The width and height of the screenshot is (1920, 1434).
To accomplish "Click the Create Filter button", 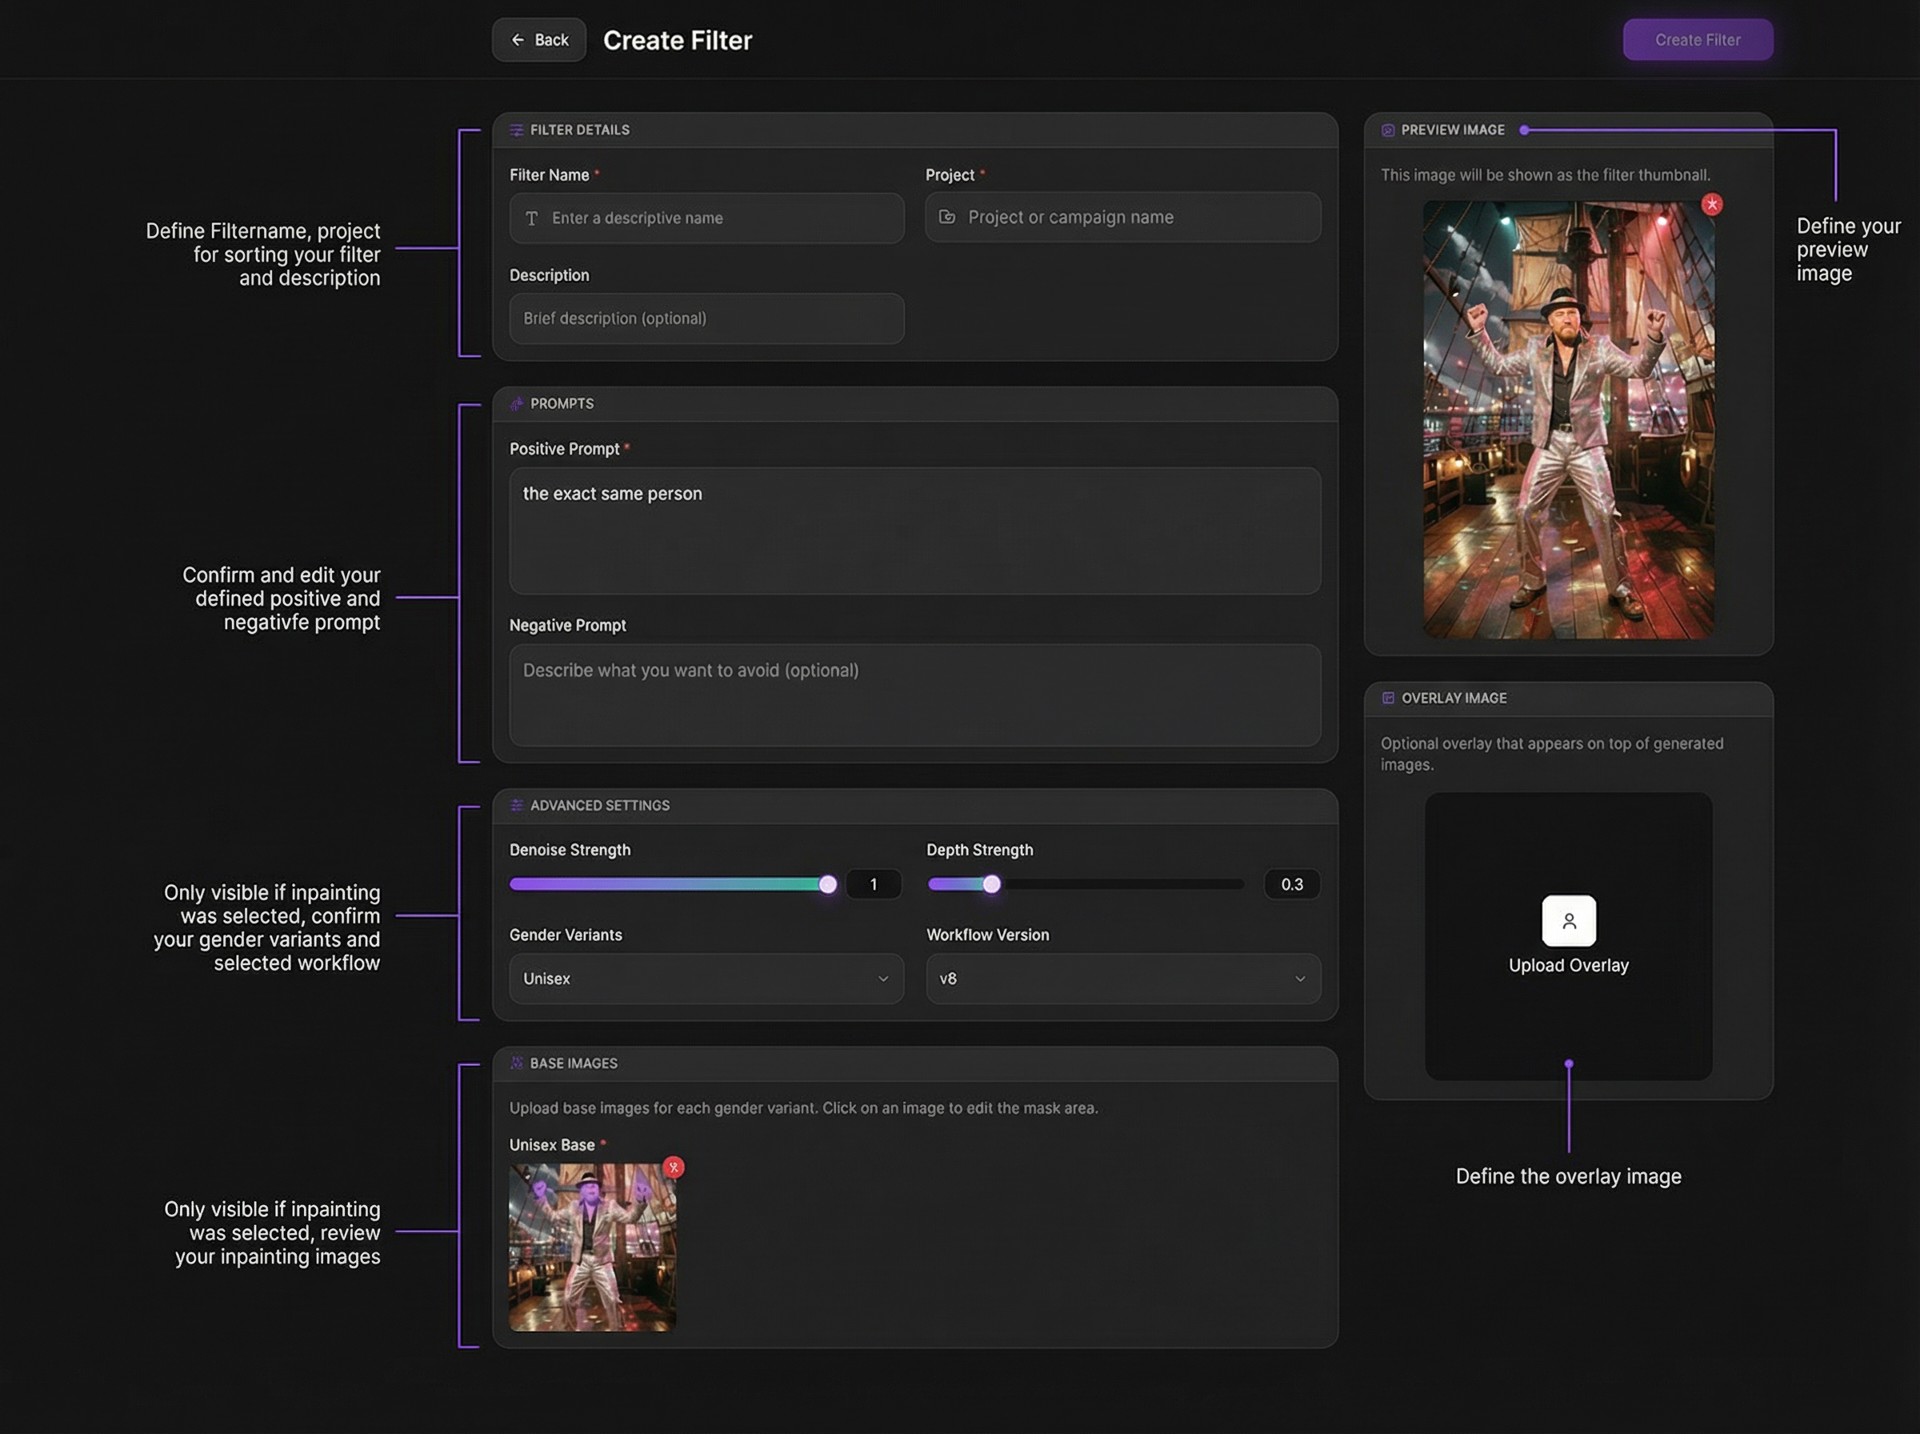I will 1697,39.
